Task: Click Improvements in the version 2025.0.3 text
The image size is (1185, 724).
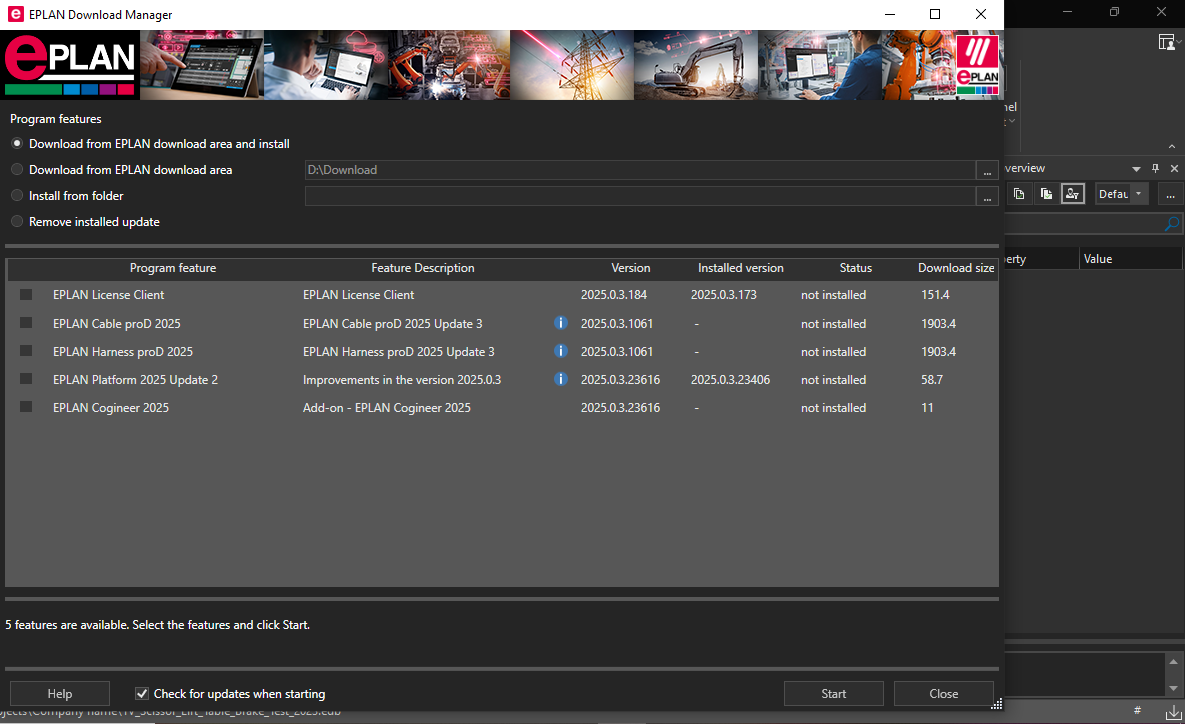Action: pyautogui.click(x=402, y=379)
